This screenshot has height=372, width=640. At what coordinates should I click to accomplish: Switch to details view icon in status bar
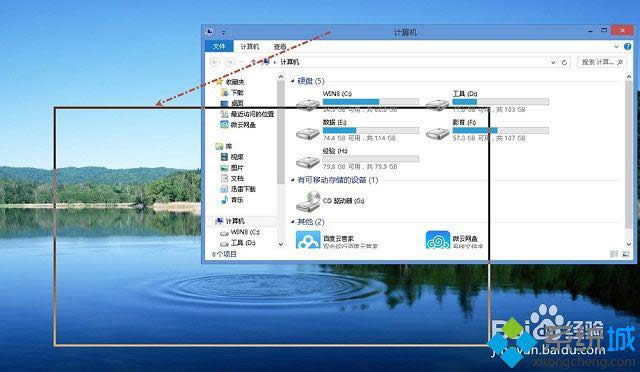[614, 254]
